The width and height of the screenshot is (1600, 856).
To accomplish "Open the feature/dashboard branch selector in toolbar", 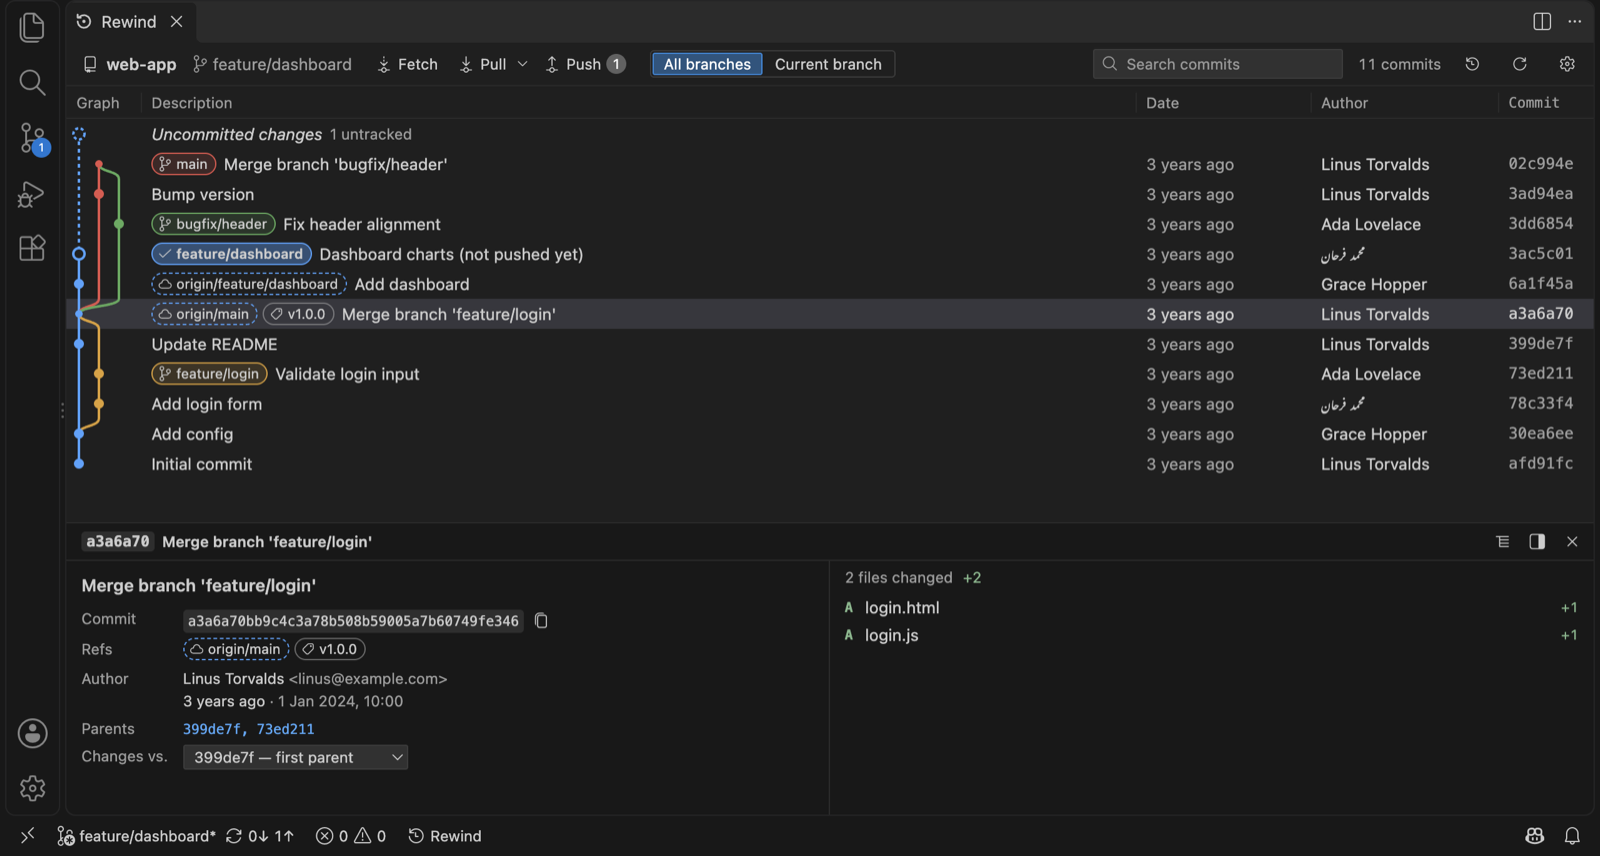I will pos(272,64).
